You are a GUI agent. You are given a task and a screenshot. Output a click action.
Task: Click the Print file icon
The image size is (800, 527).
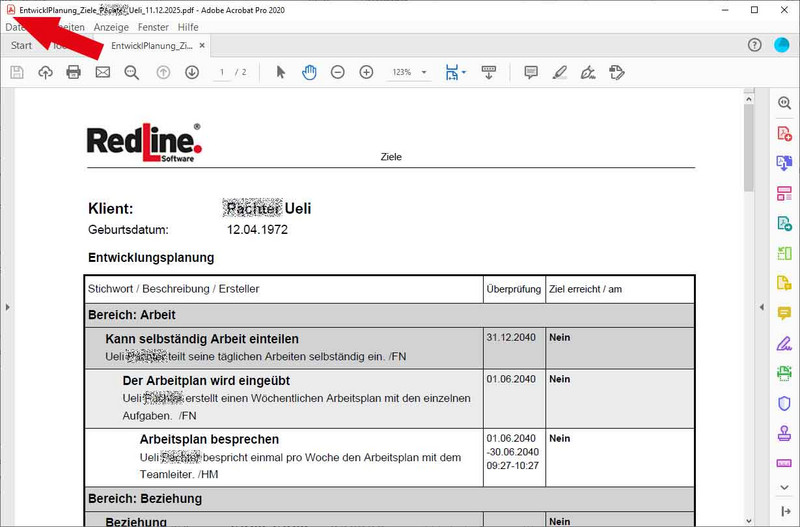73,72
